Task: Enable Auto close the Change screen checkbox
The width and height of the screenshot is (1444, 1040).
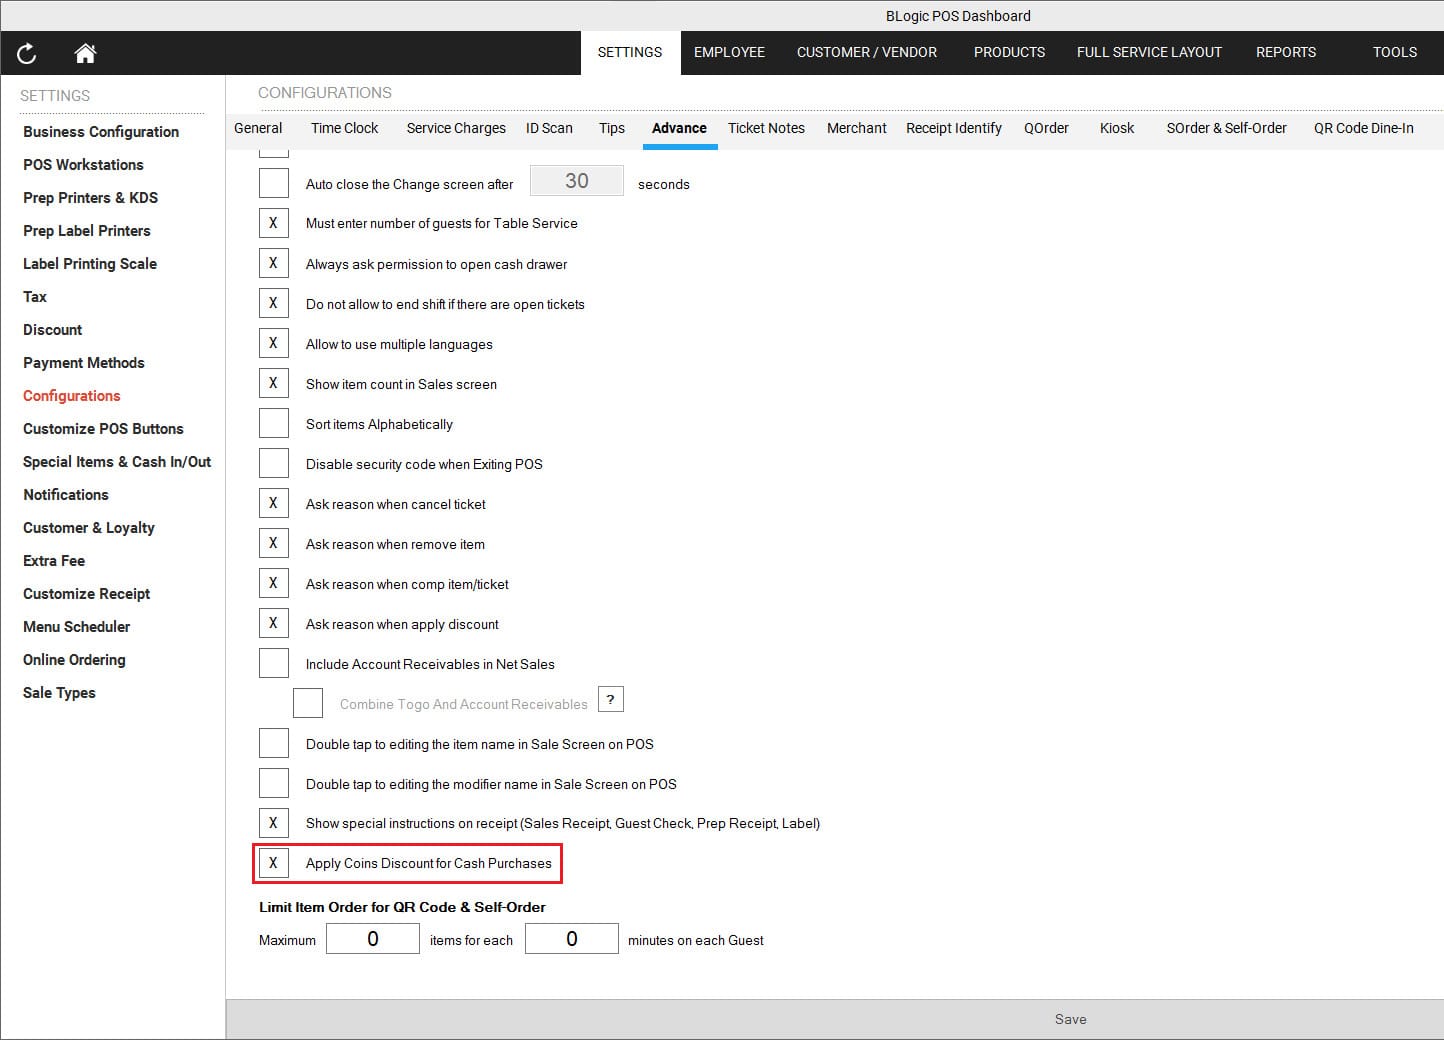Action: pos(273,183)
